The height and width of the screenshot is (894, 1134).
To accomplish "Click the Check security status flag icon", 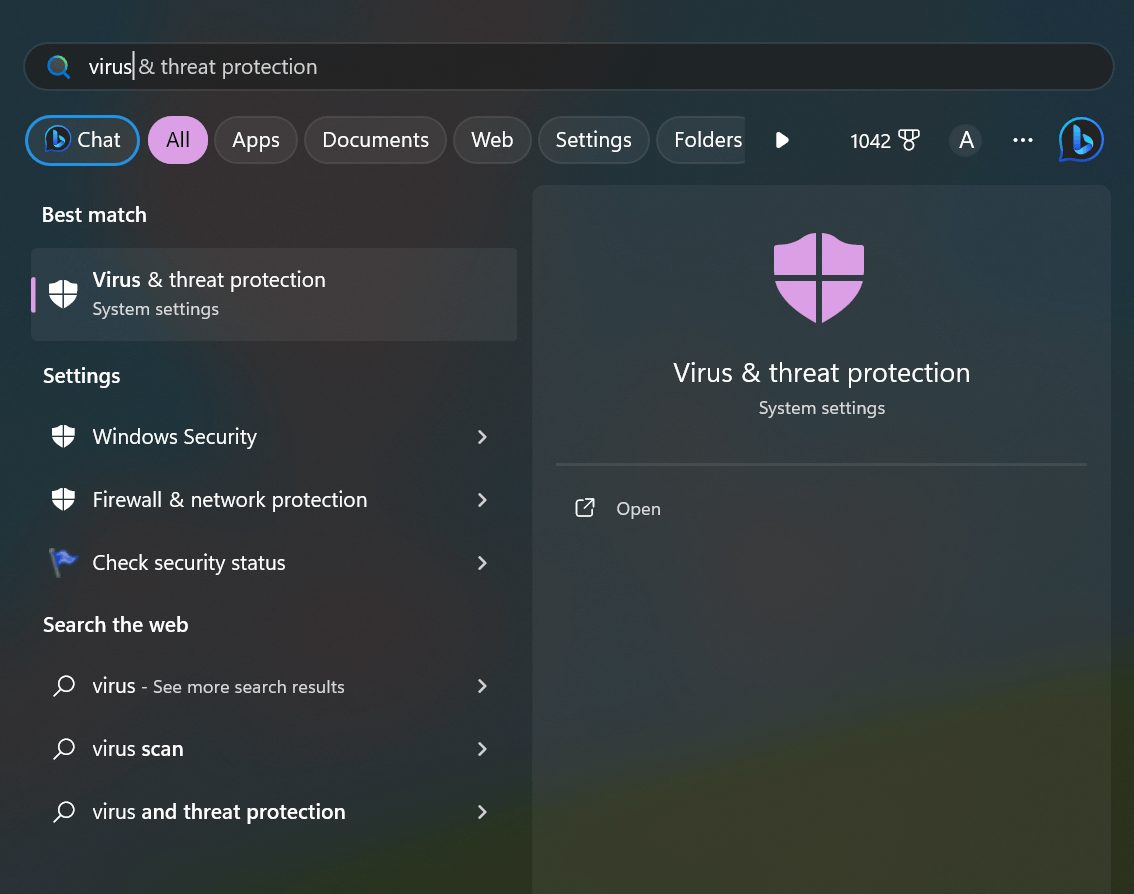I will tap(63, 563).
